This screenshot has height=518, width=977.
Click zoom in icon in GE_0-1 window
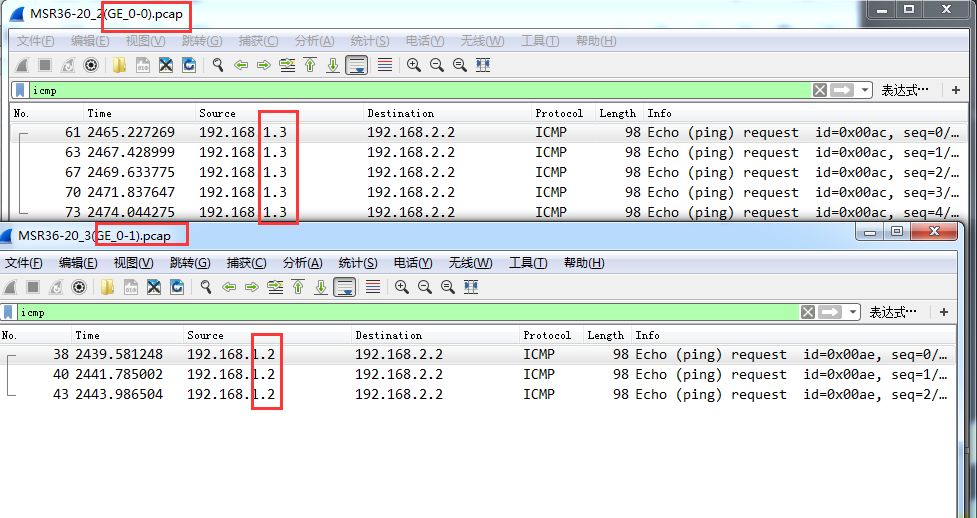pos(402,287)
